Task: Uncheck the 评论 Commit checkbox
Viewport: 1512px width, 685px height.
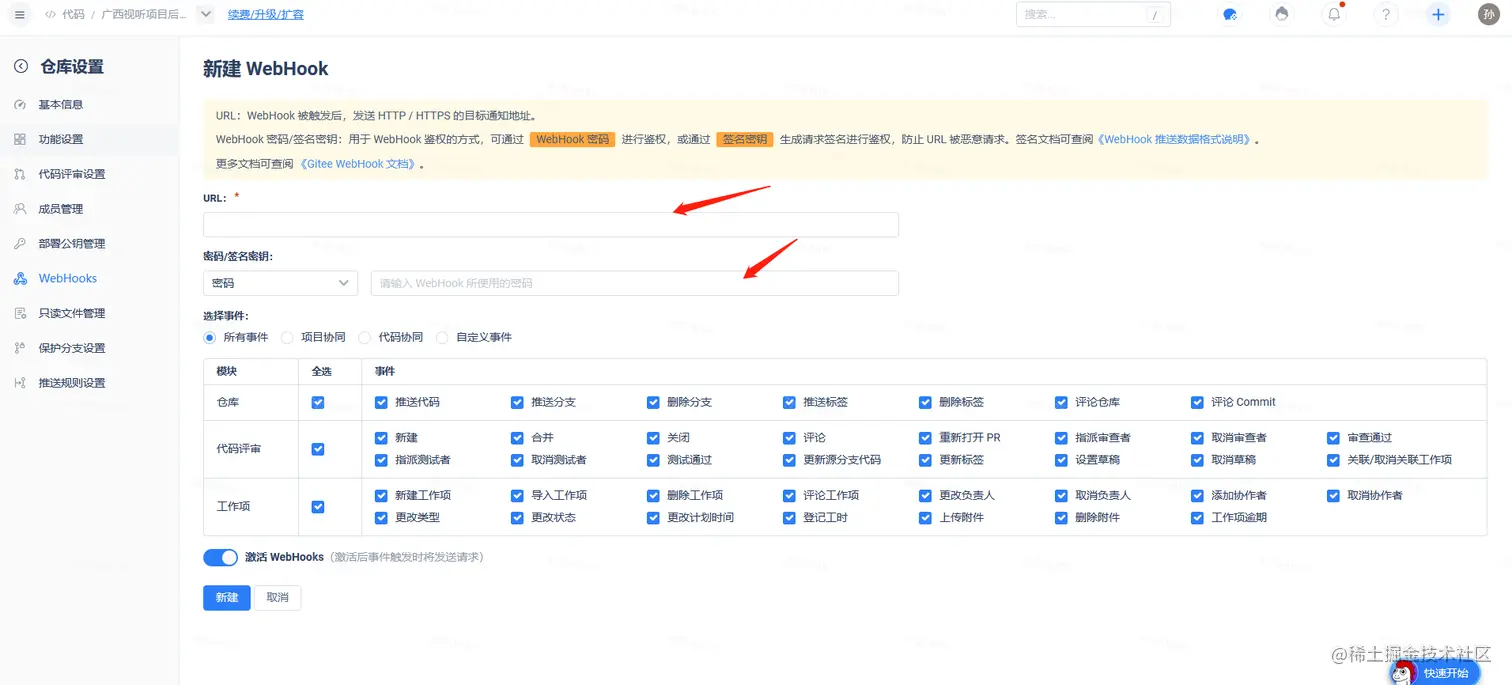Action: coord(1197,402)
